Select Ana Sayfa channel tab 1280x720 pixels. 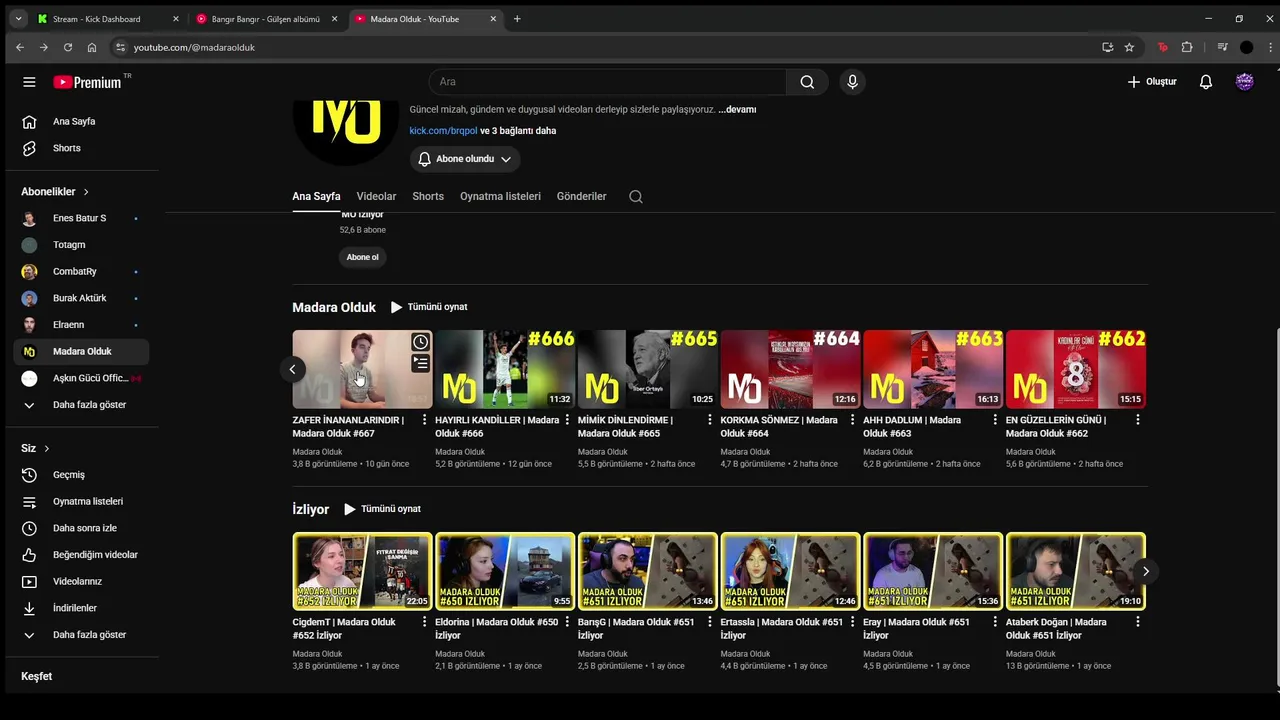point(316,197)
